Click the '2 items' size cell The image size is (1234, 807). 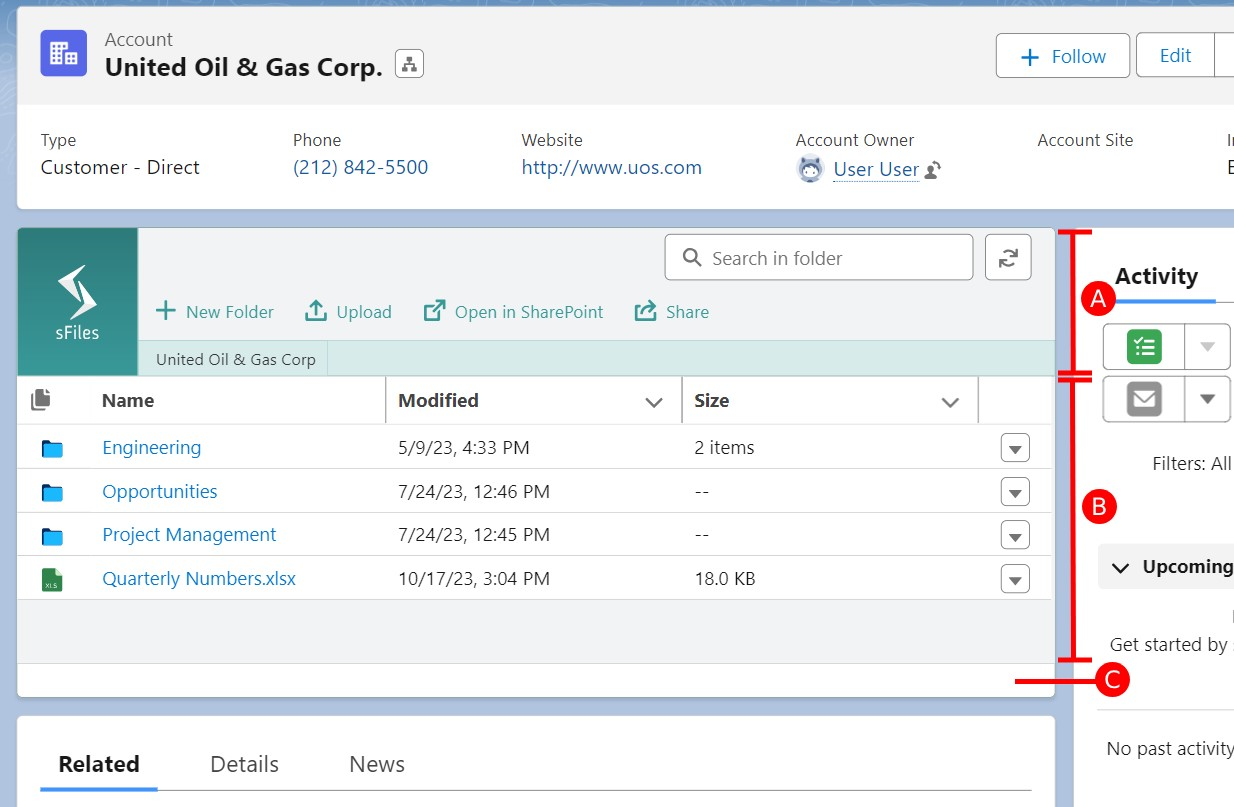724,448
